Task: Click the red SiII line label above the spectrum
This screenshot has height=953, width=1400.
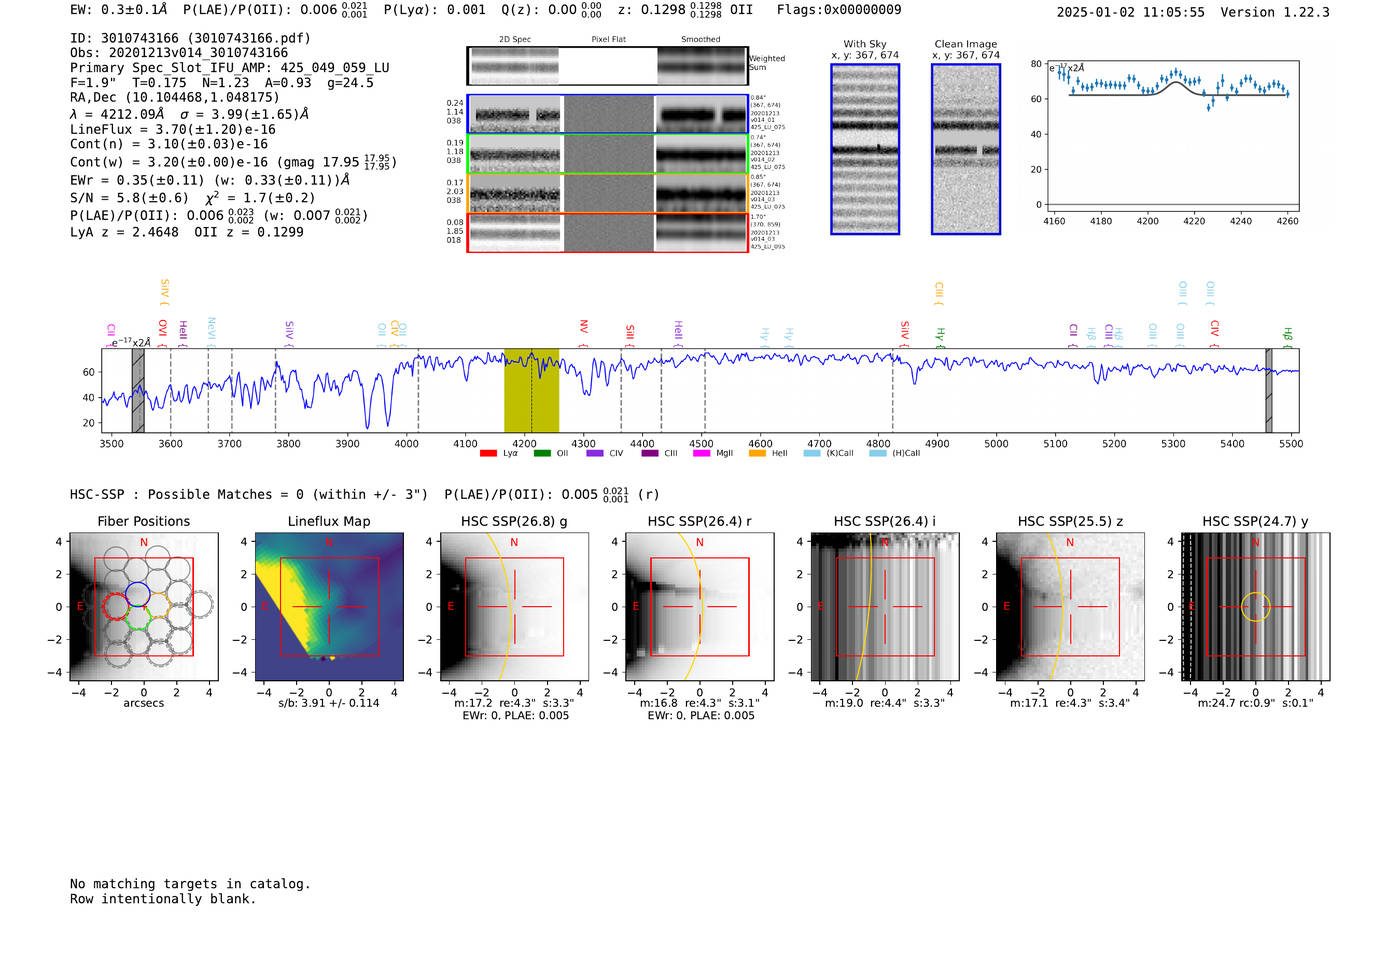Action: pos(630,333)
